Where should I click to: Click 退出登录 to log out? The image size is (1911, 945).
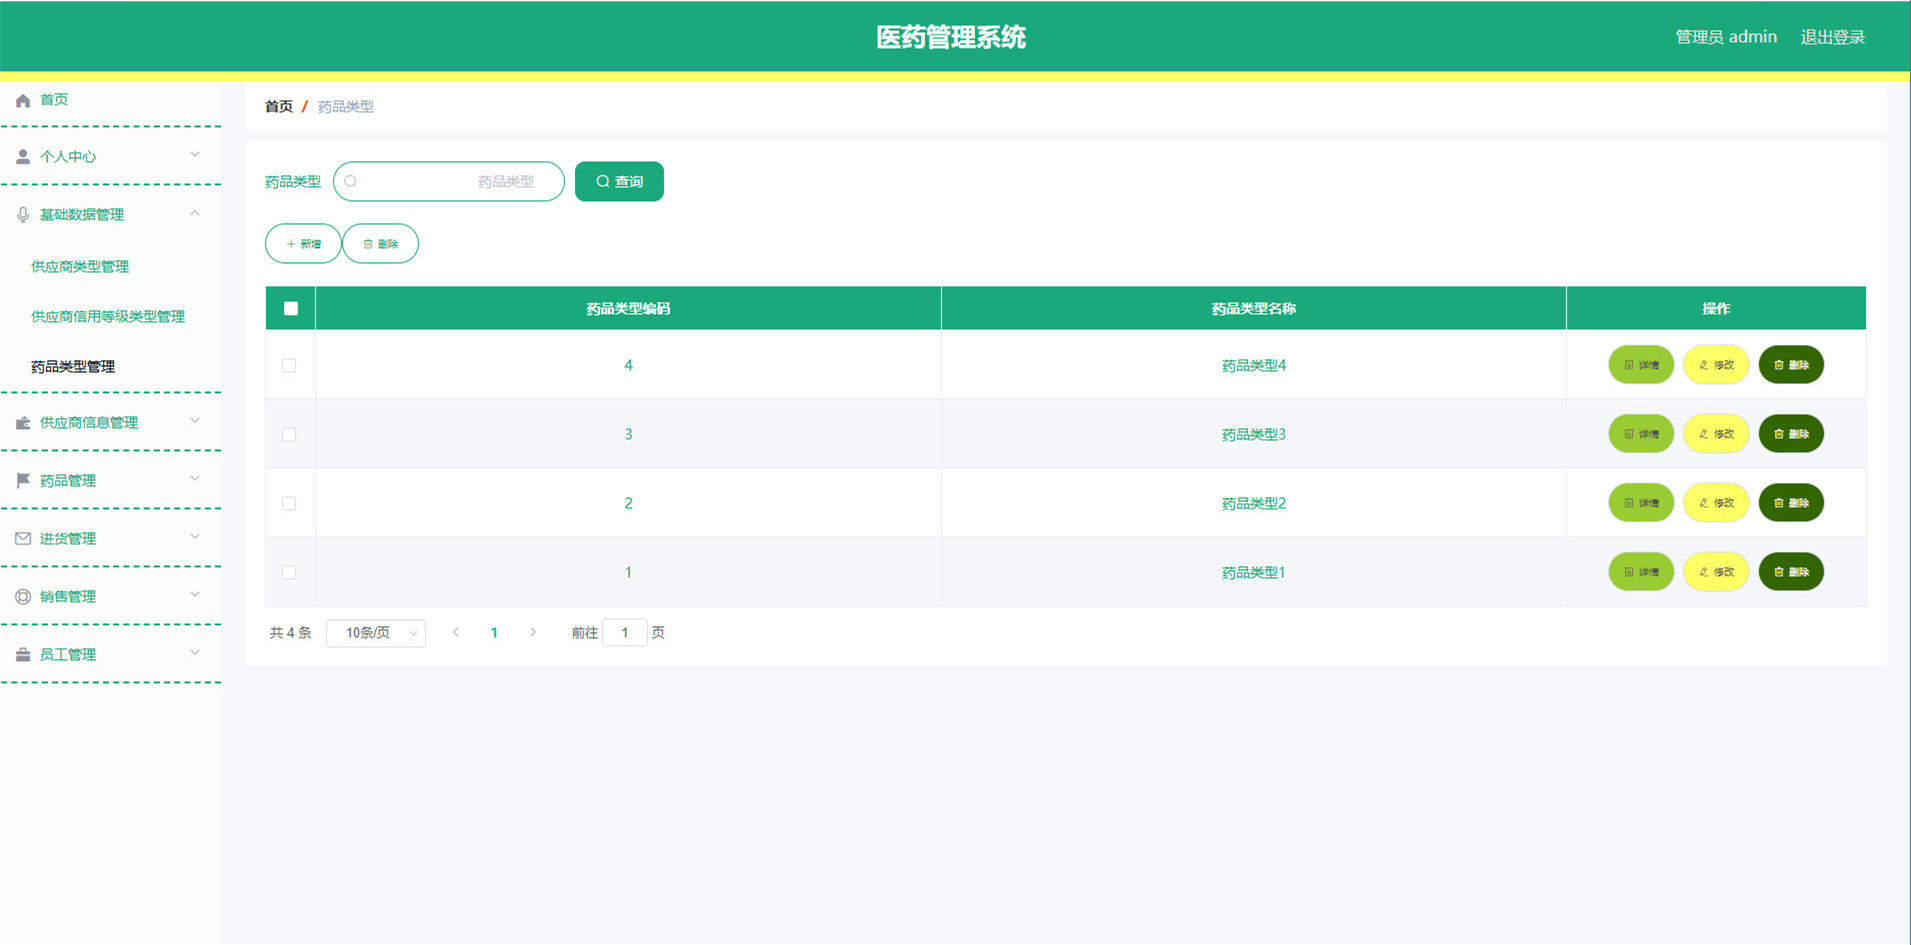[1833, 37]
